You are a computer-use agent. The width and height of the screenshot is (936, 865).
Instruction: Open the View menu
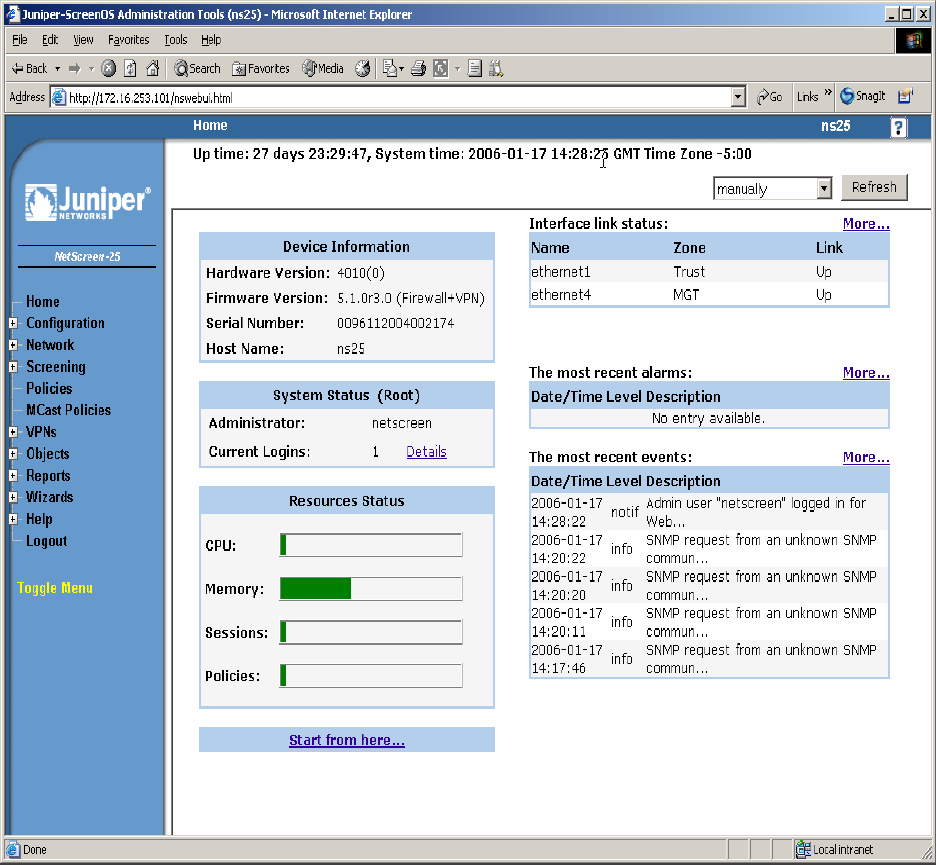83,40
